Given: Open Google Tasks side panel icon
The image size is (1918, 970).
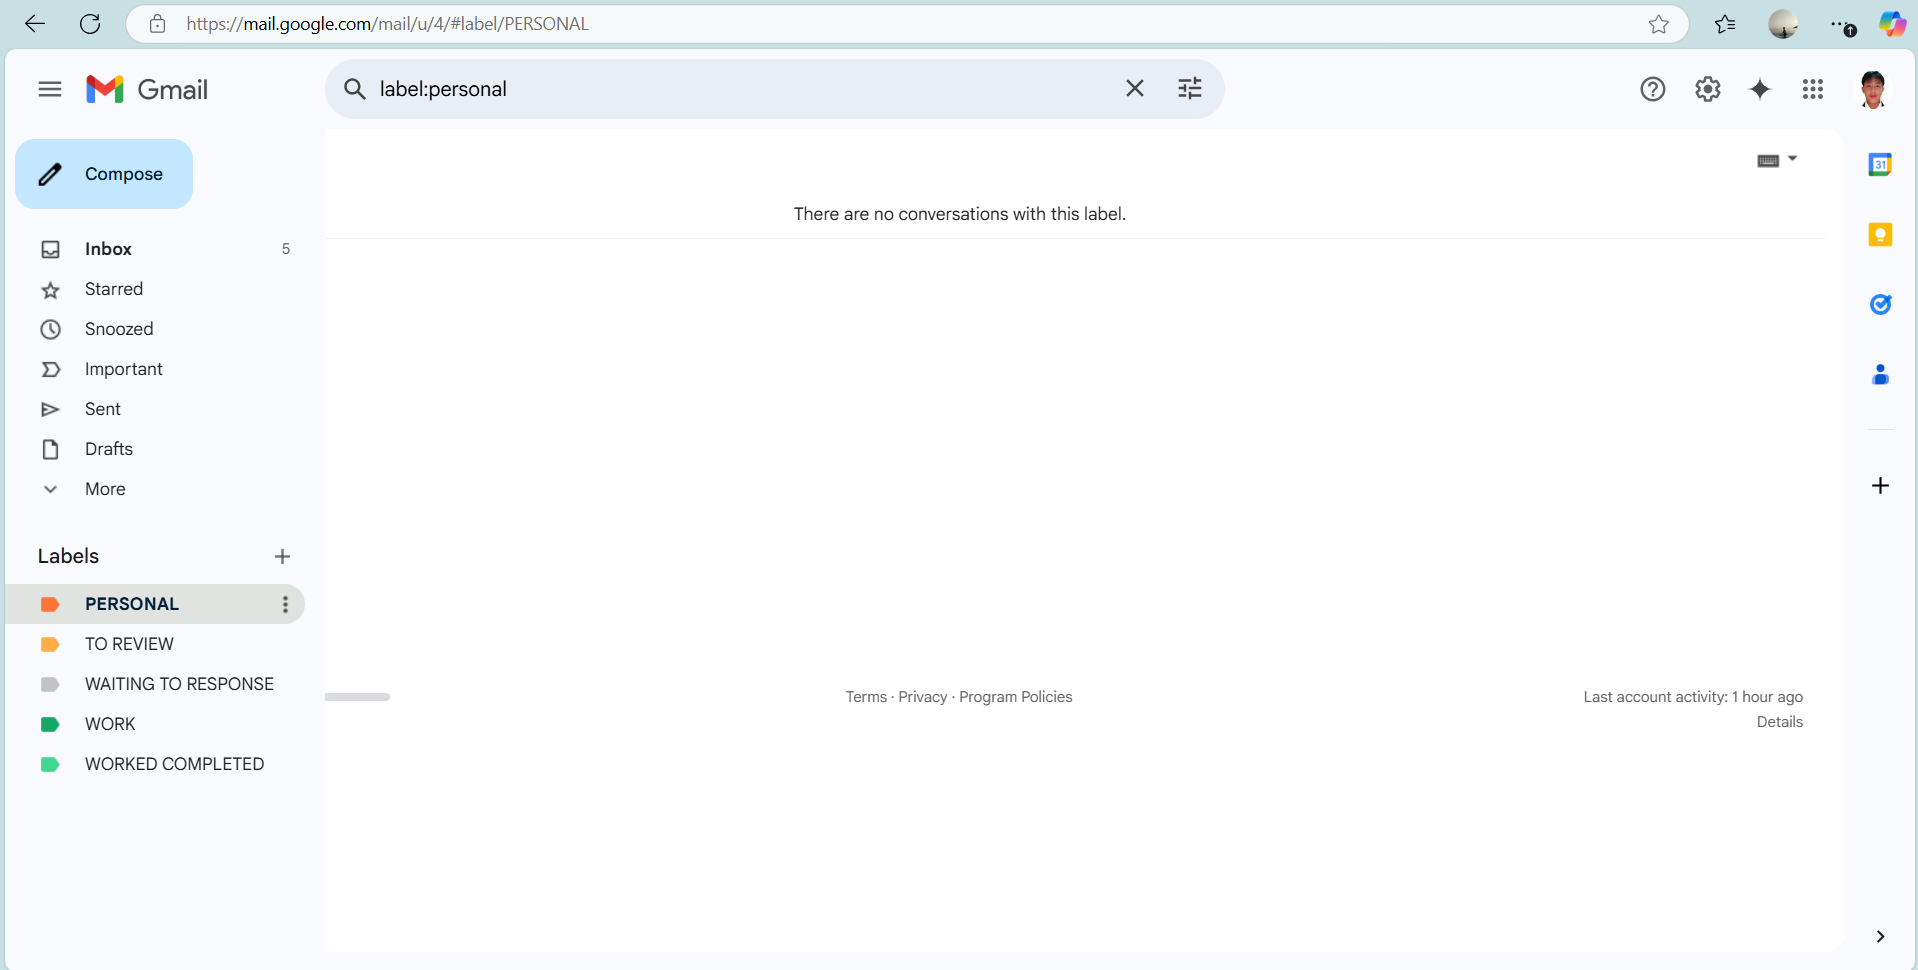Looking at the screenshot, I should pyautogui.click(x=1880, y=304).
